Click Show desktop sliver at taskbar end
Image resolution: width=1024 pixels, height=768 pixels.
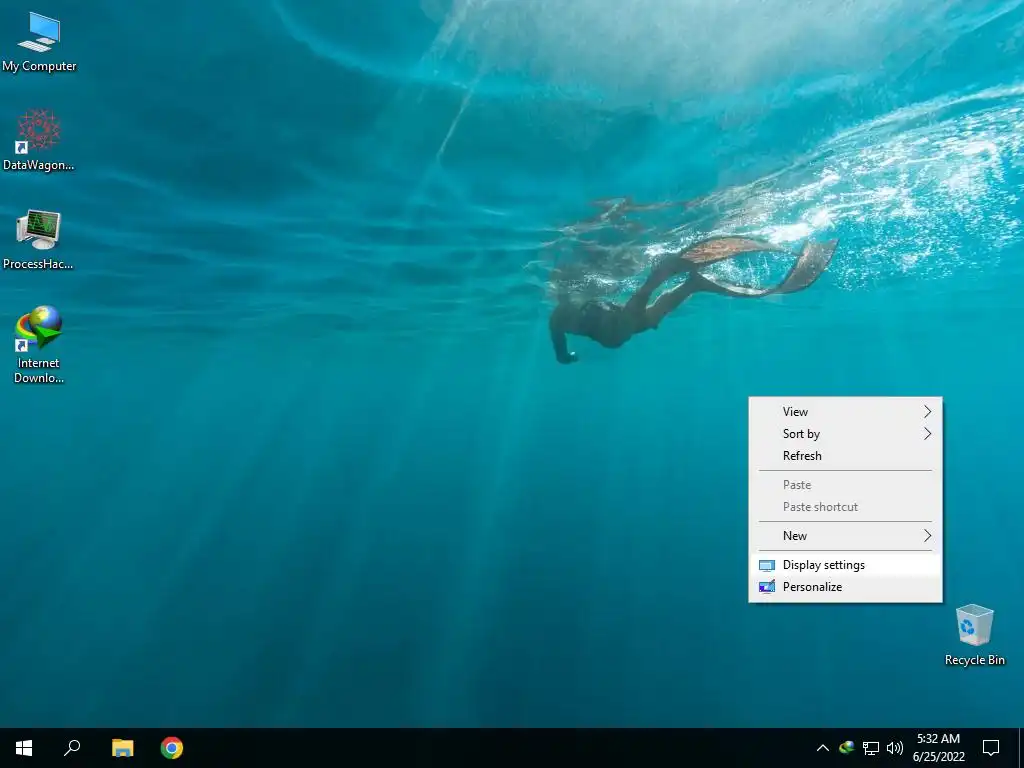point(1021,748)
